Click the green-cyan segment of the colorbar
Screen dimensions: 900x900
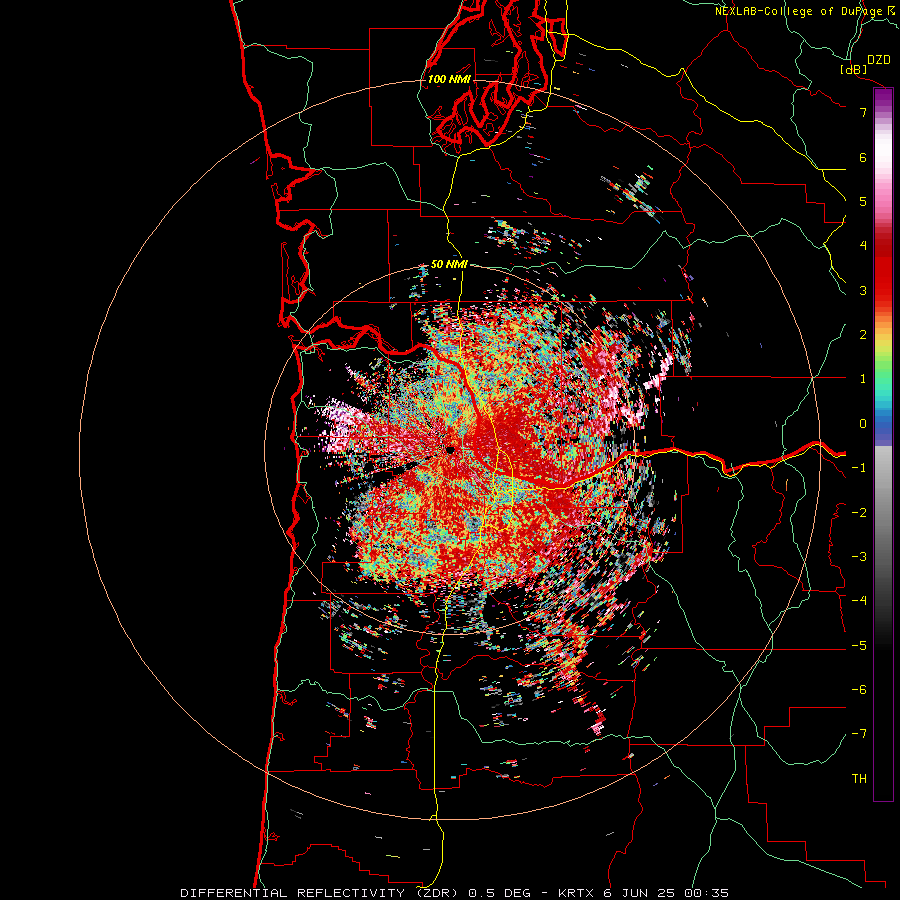coord(883,382)
